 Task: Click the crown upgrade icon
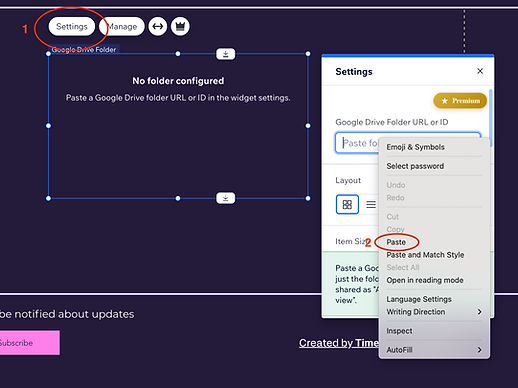180,26
